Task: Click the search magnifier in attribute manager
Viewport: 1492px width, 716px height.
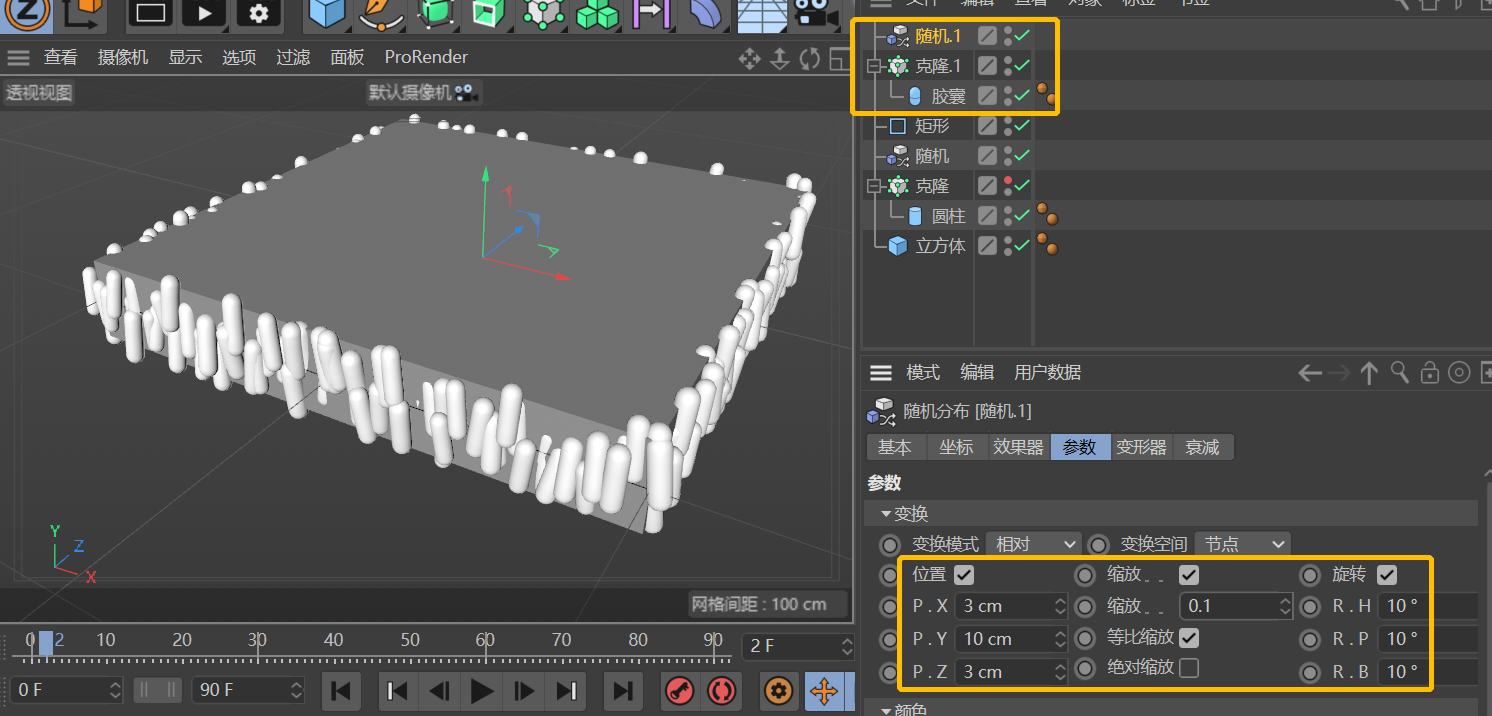Action: pos(1400,373)
